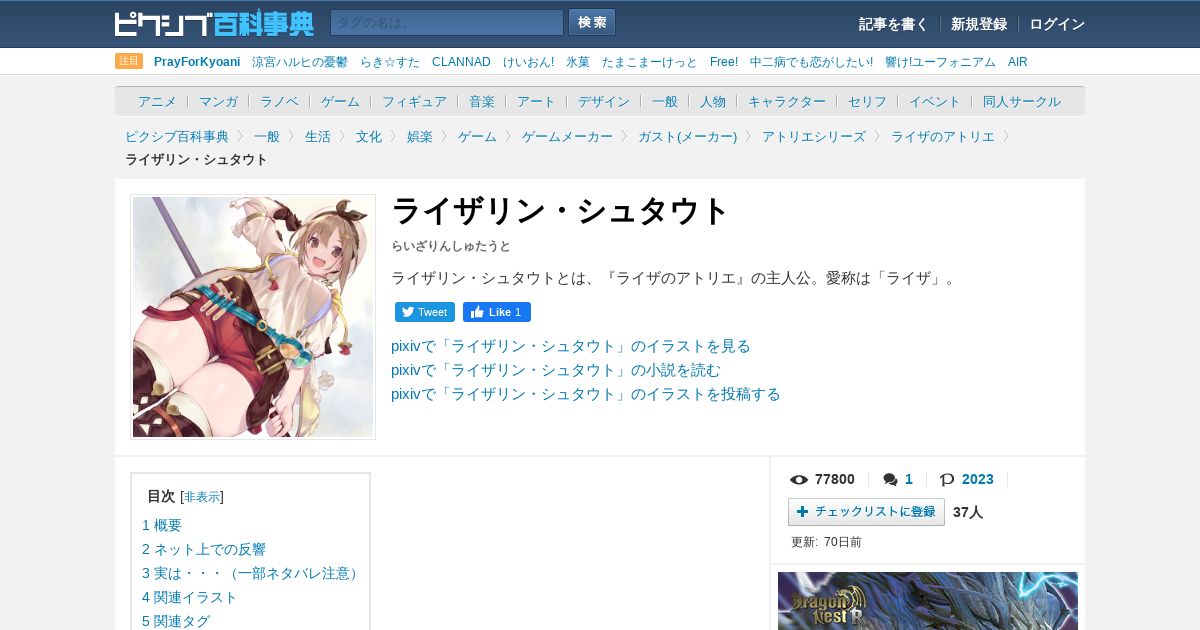
Task: Open 涼宮ハルヒの憂鬱 trending tag
Action: tap(300, 62)
